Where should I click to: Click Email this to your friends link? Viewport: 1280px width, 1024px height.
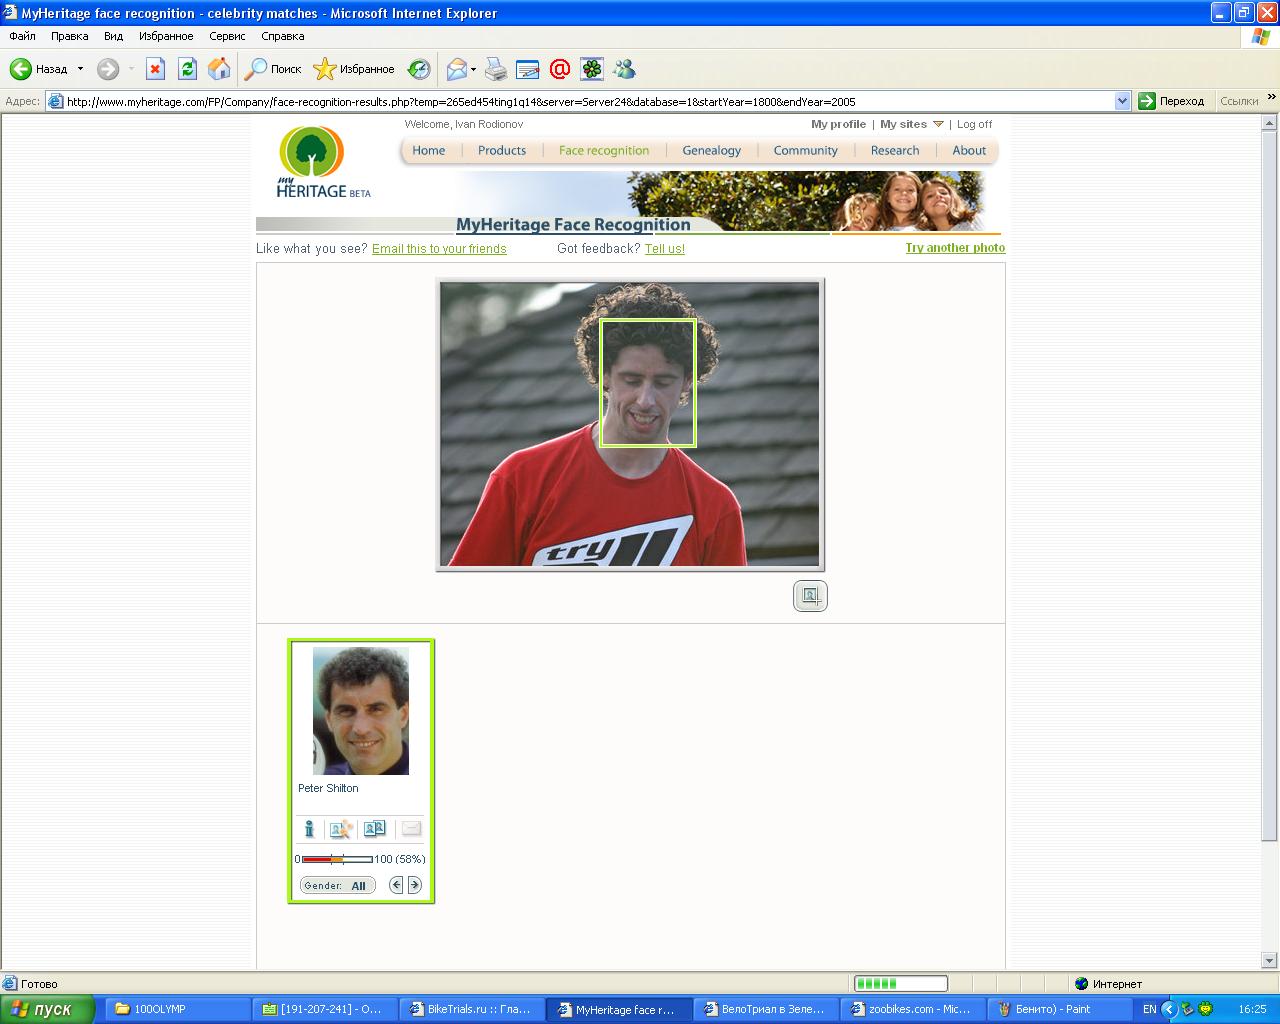[x=439, y=249]
